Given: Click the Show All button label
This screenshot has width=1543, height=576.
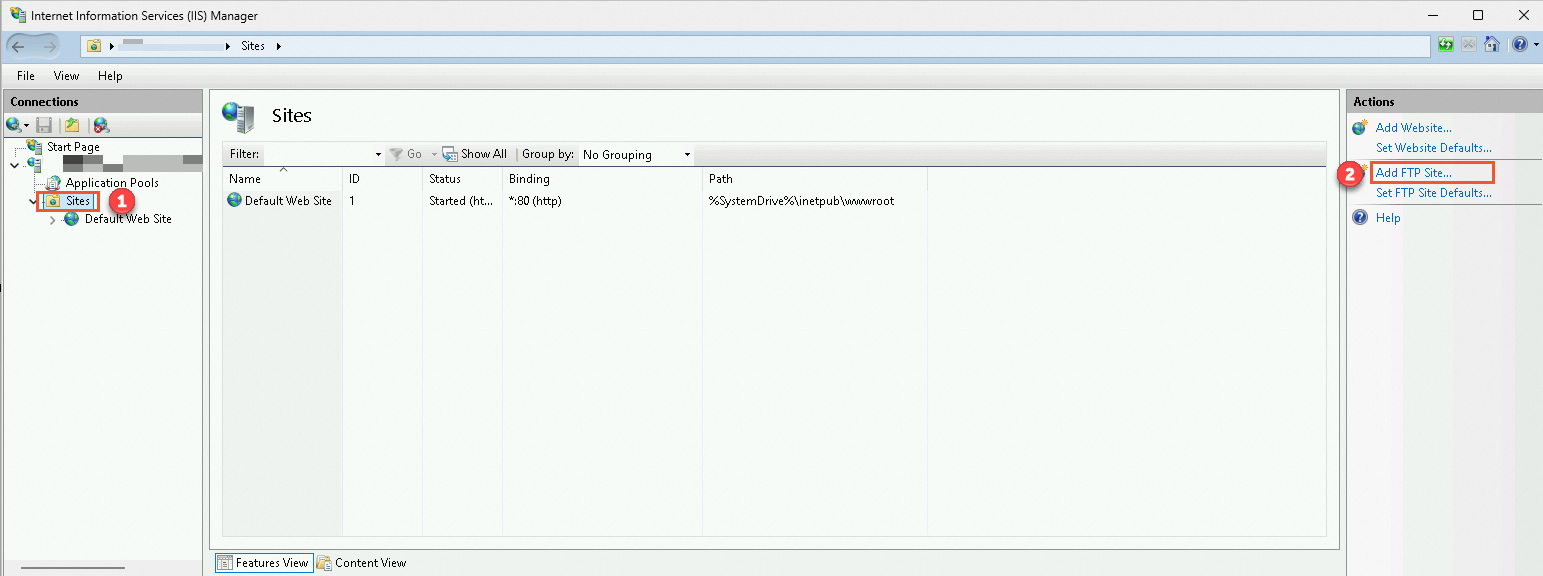Looking at the screenshot, I should tap(483, 154).
